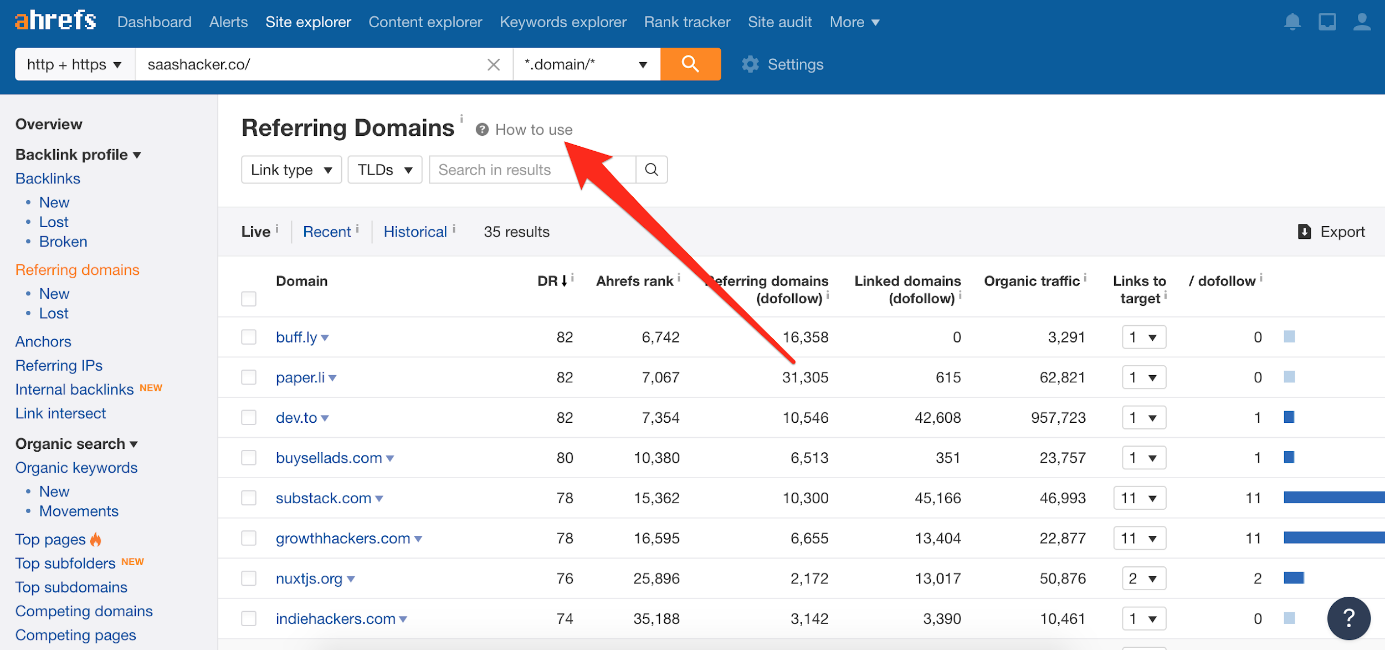Clear the URL field with X icon
The image size is (1385, 650).
point(493,65)
